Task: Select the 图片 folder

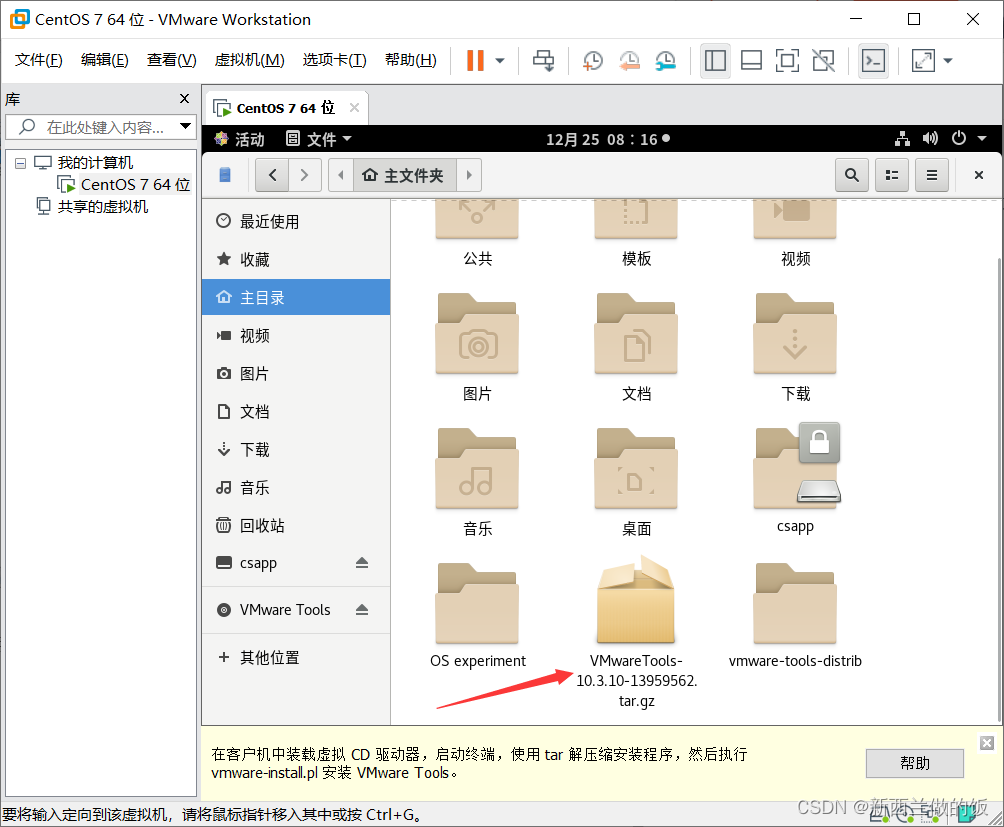Action: [478, 348]
